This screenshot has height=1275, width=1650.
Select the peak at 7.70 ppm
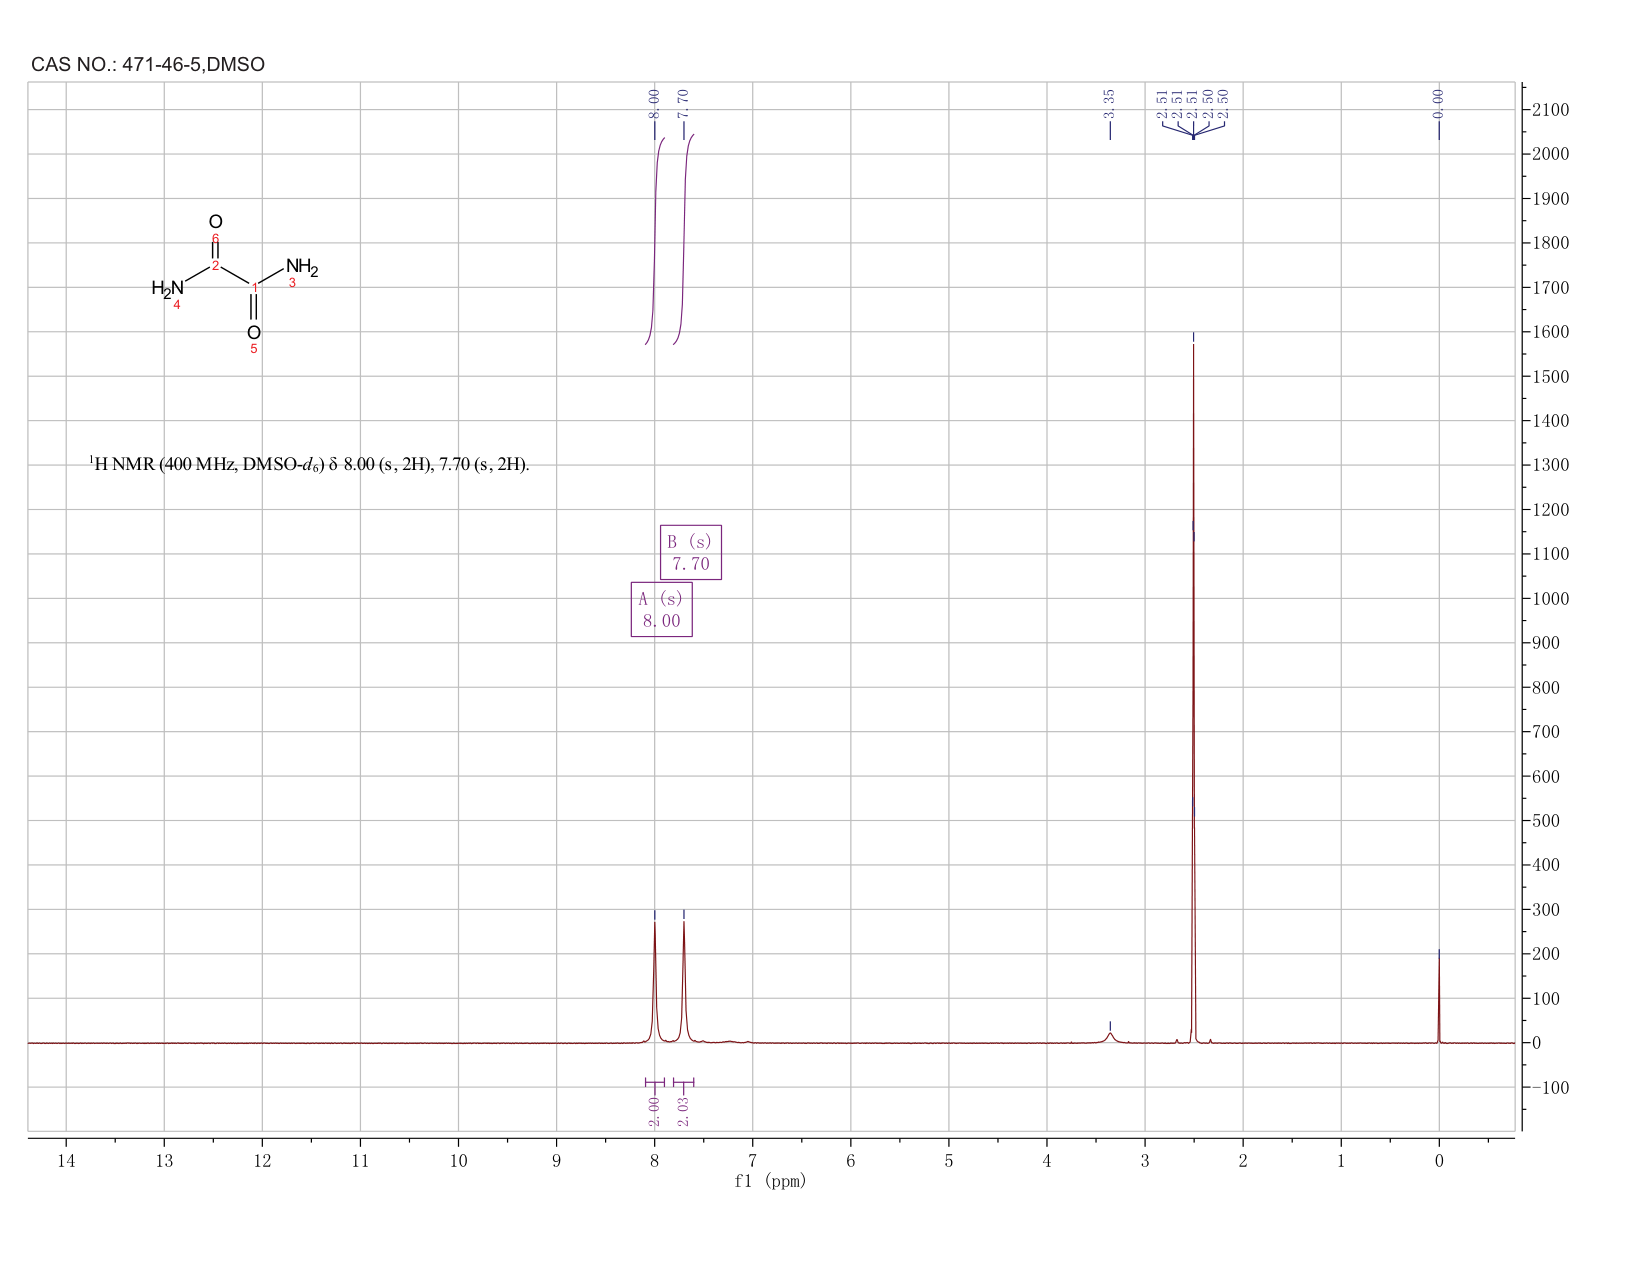coord(684,980)
